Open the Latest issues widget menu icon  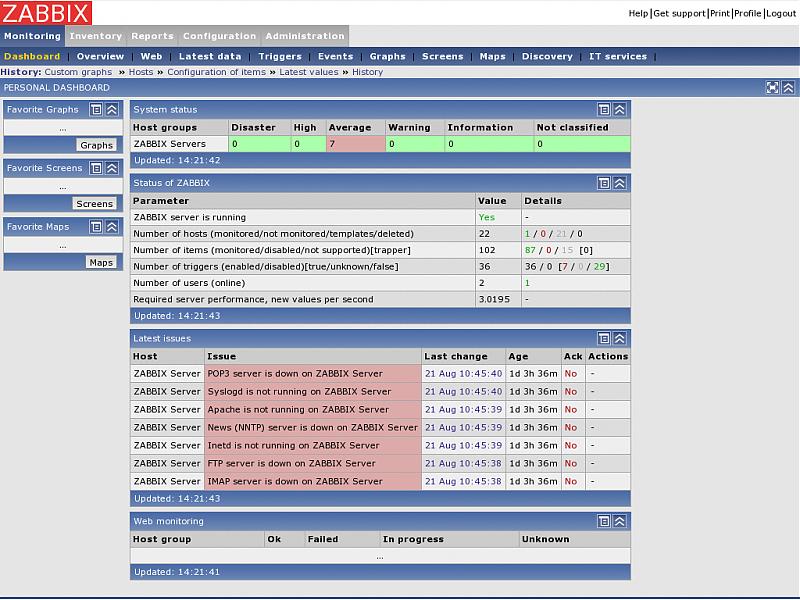[x=604, y=339]
